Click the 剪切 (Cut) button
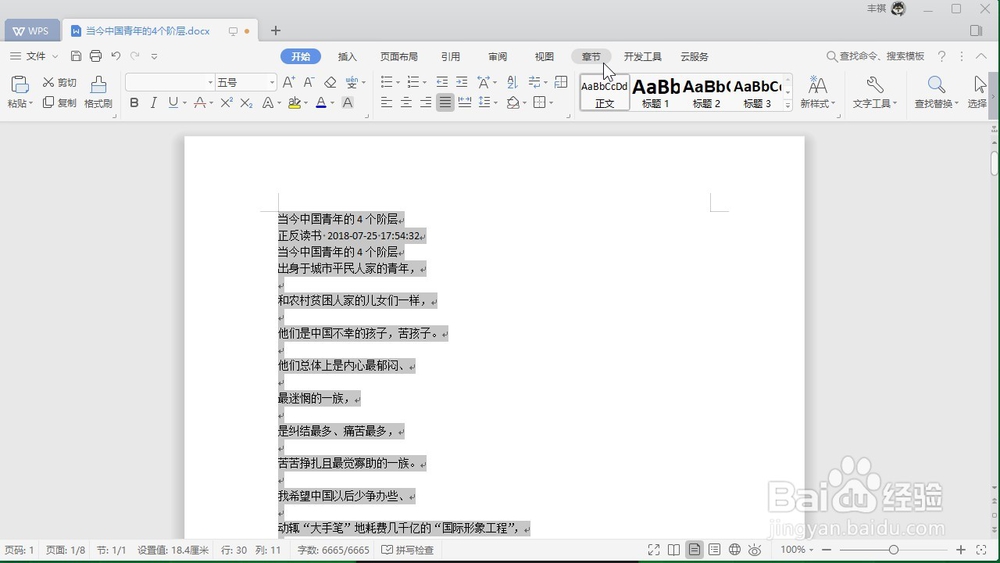The width and height of the screenshot is (1000, 563). (x=59, y=82)
